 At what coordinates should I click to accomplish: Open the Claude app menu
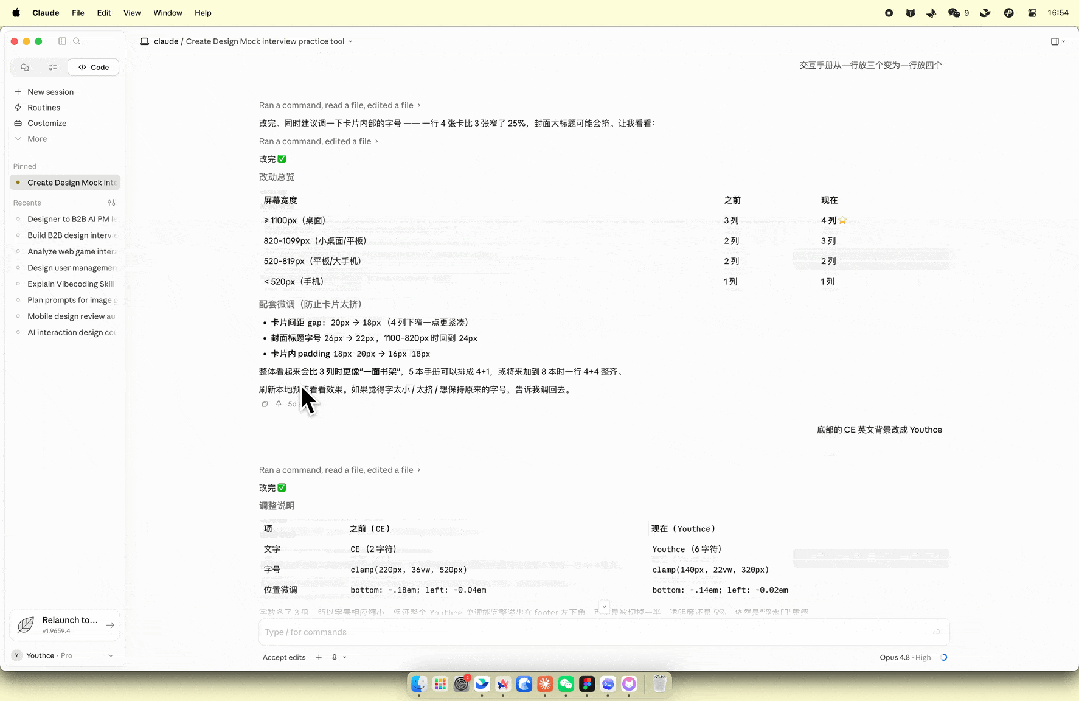[46, 13]
